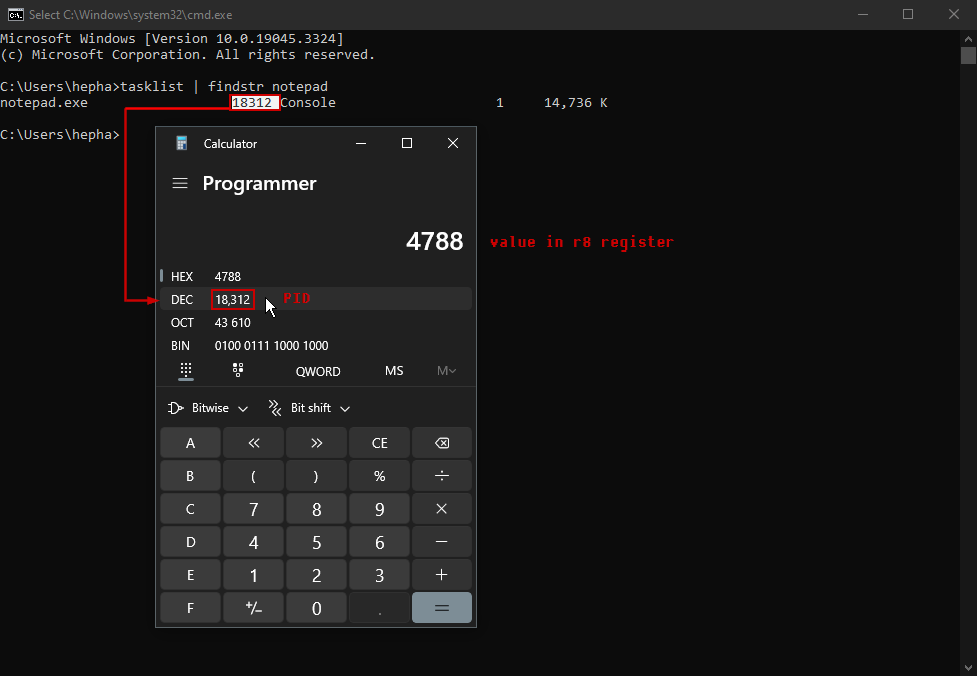Image resolution: width=977 pixels, height=676 pixels.
Task: Click the Calculator app icon in title bar
Action: [x=182, y=143]
